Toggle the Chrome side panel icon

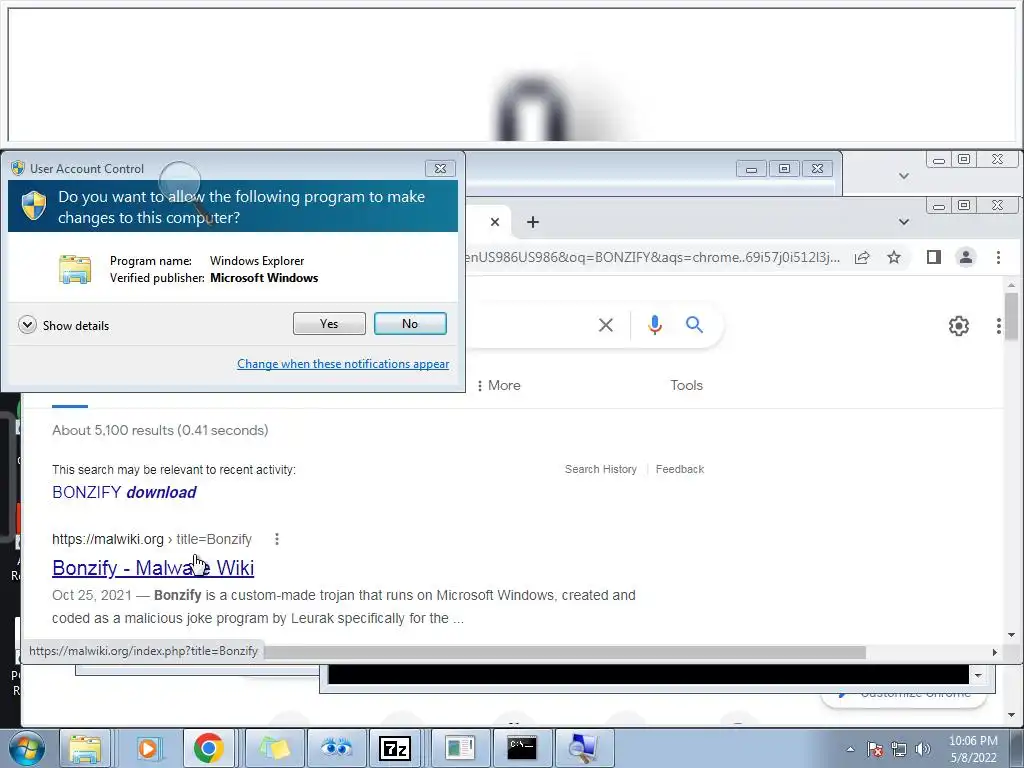[x=934, y=257]
